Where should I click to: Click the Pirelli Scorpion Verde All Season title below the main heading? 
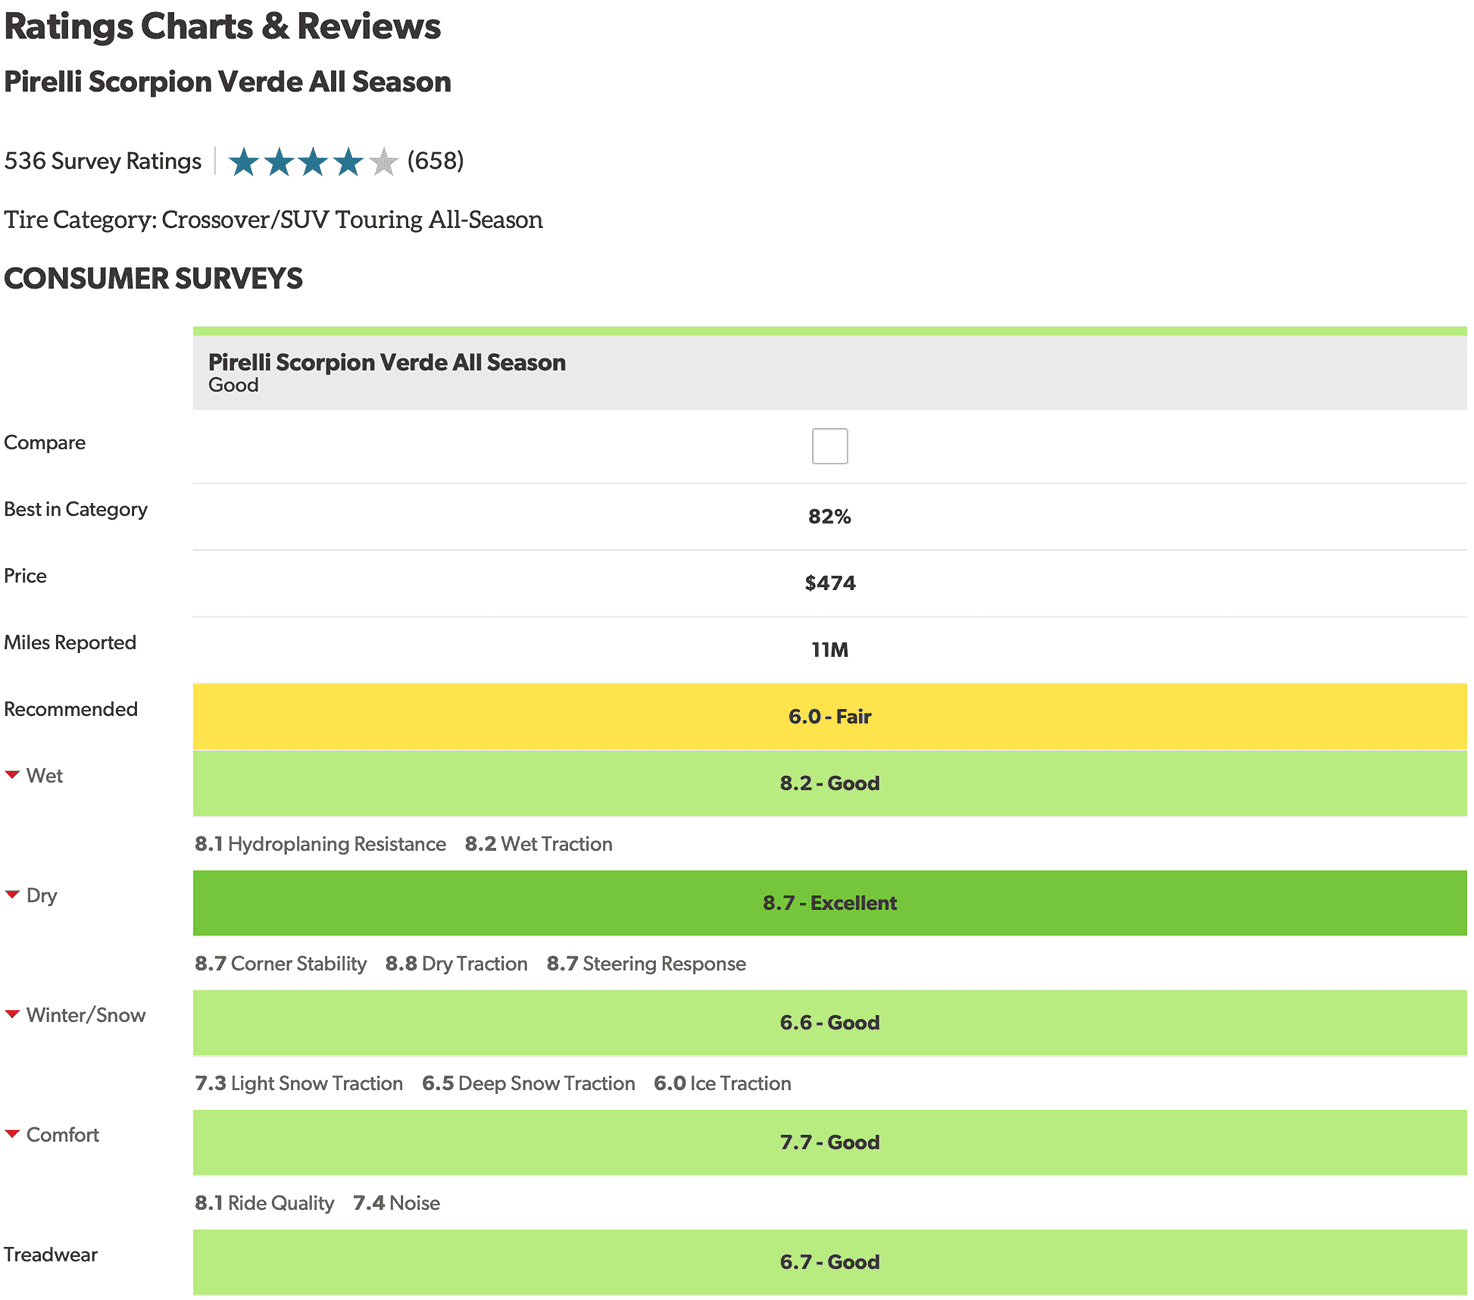(x=228, y=82)
